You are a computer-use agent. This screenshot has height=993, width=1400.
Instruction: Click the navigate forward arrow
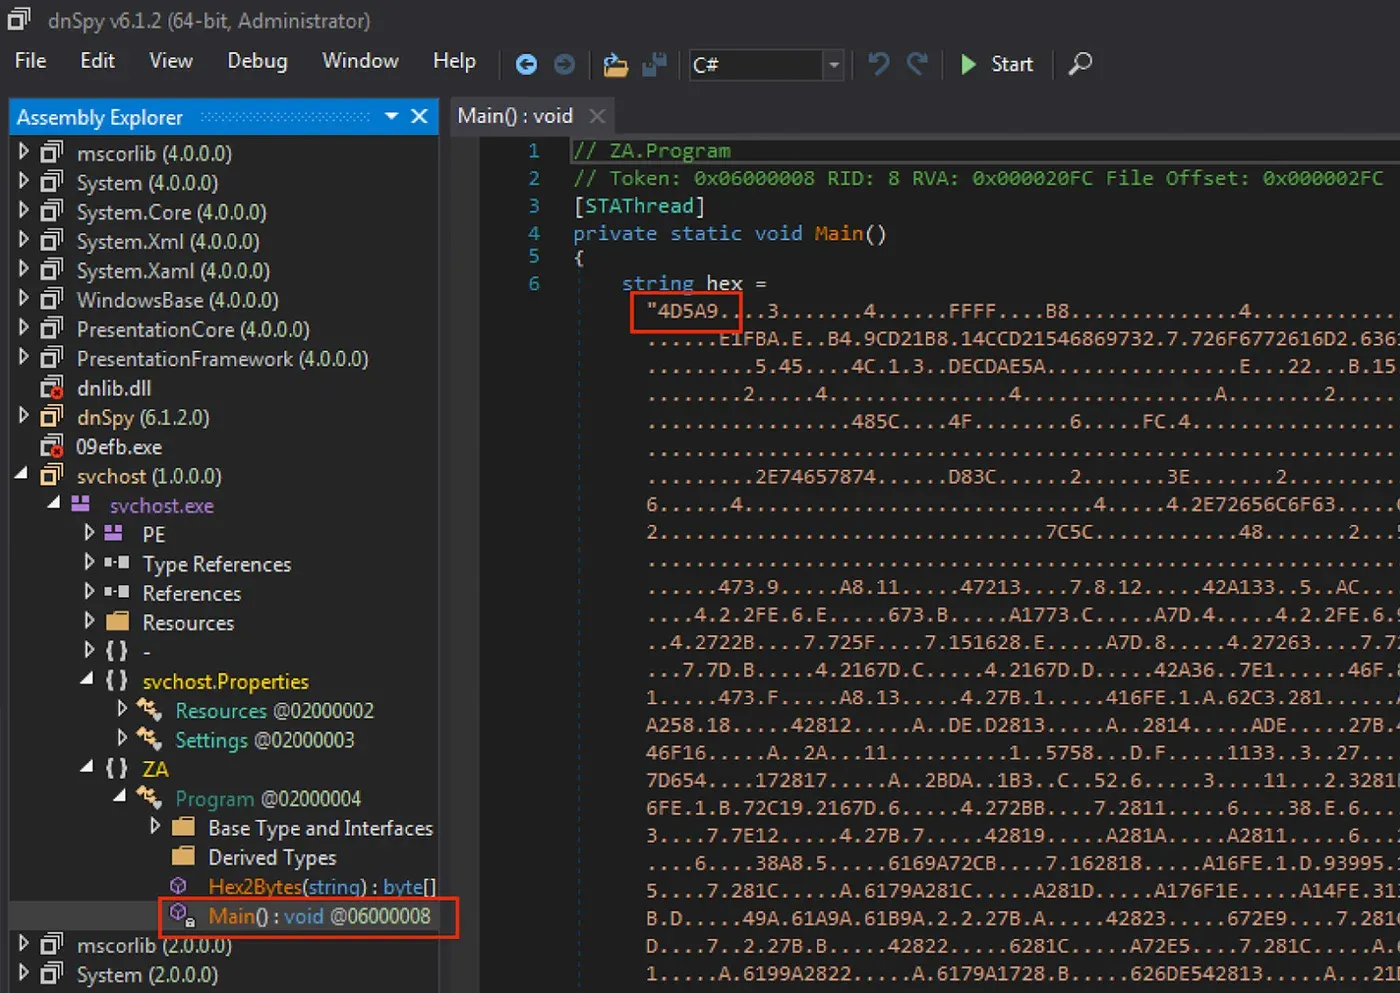pyautogui.click(x=563, y=64)
